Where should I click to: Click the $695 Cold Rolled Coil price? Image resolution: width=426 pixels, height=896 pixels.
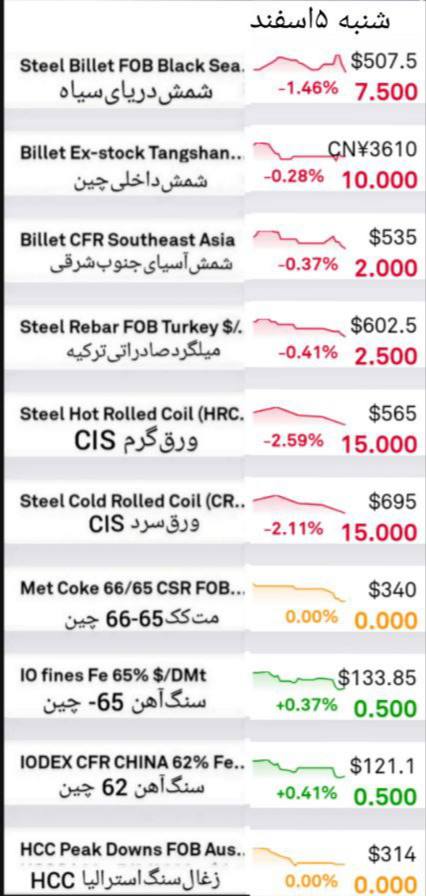393,501
